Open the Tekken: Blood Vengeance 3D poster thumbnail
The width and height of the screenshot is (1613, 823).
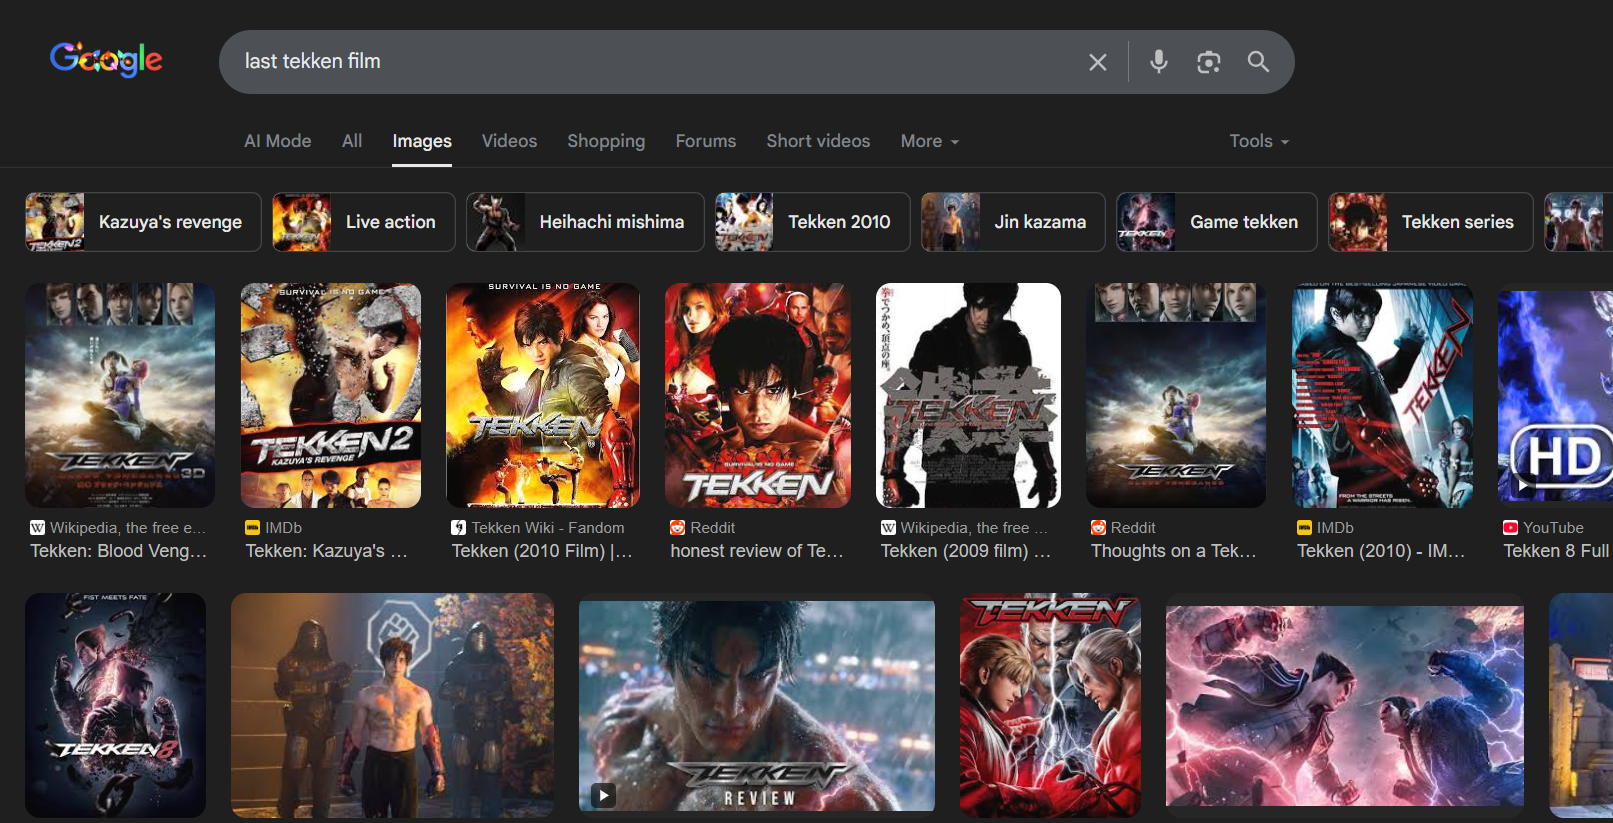tap(120, 395)
